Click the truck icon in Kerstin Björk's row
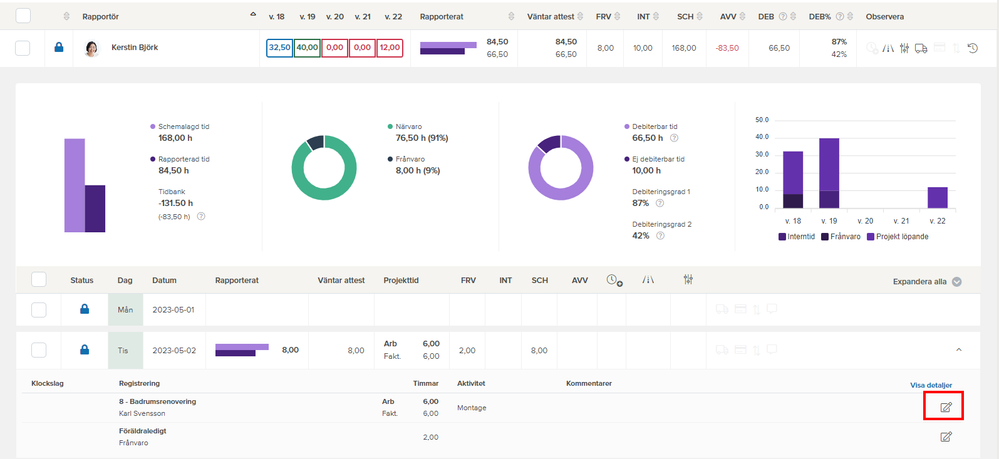The height and width of the screenshot is (459, 999). pos(921,48)
